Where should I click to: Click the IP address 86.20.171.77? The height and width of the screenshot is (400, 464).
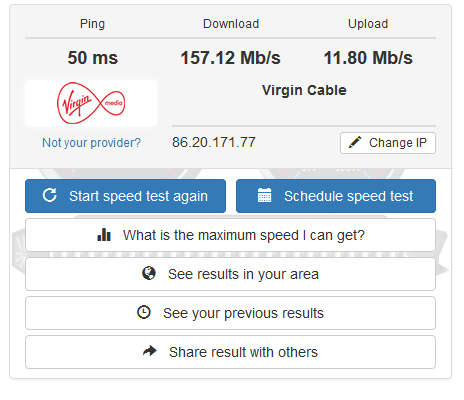click(x=214, y=142)
